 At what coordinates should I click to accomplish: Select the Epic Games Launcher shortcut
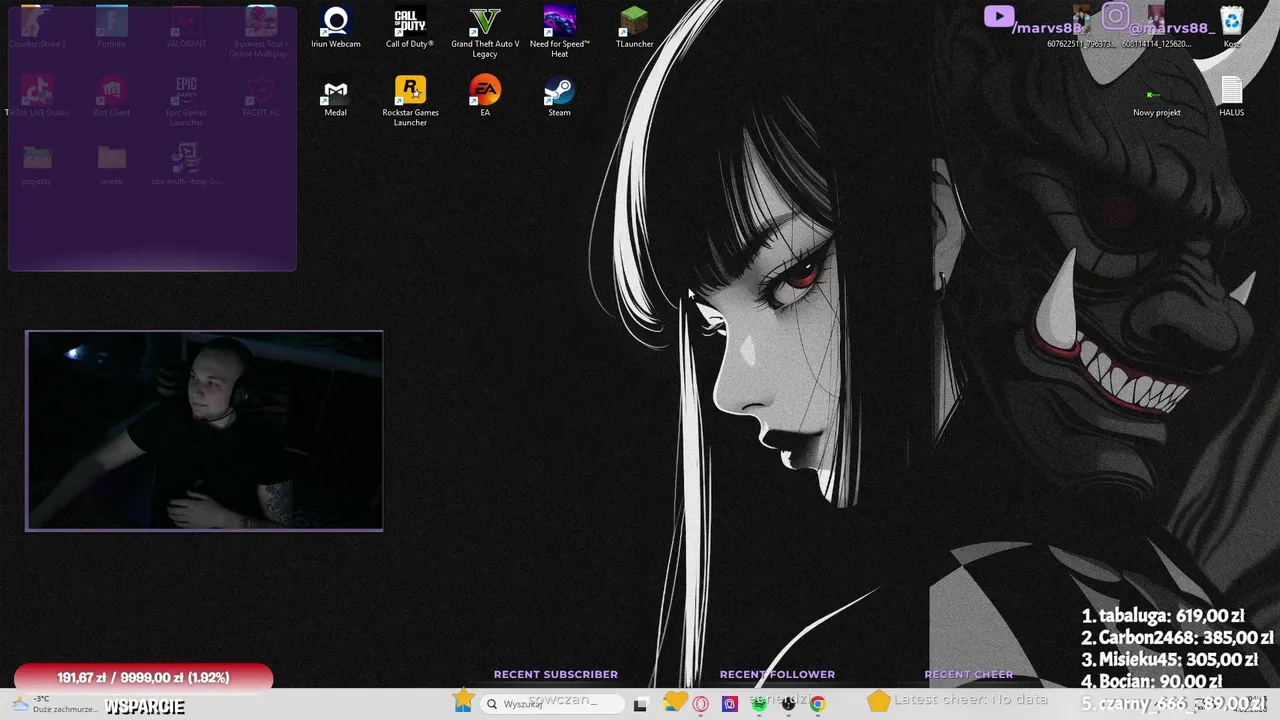tap(186, 101)
